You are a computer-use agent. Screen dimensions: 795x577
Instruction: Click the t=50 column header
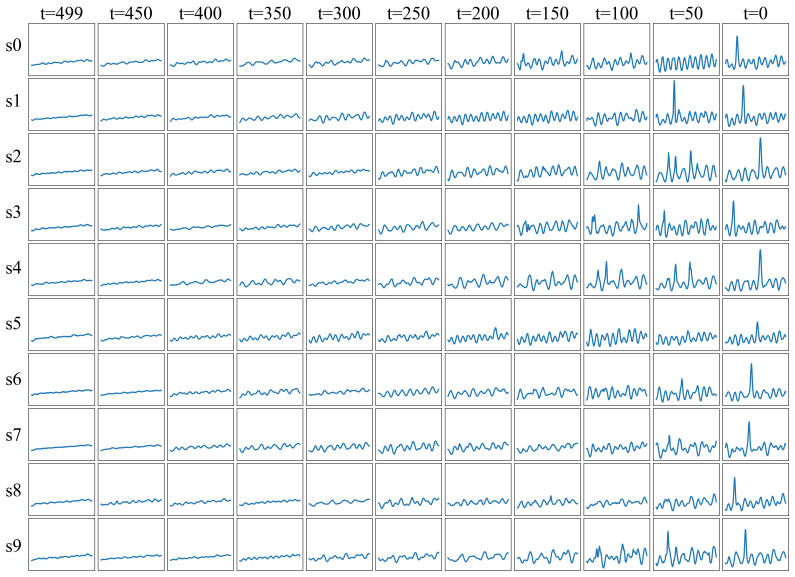[x=686, y=13]
